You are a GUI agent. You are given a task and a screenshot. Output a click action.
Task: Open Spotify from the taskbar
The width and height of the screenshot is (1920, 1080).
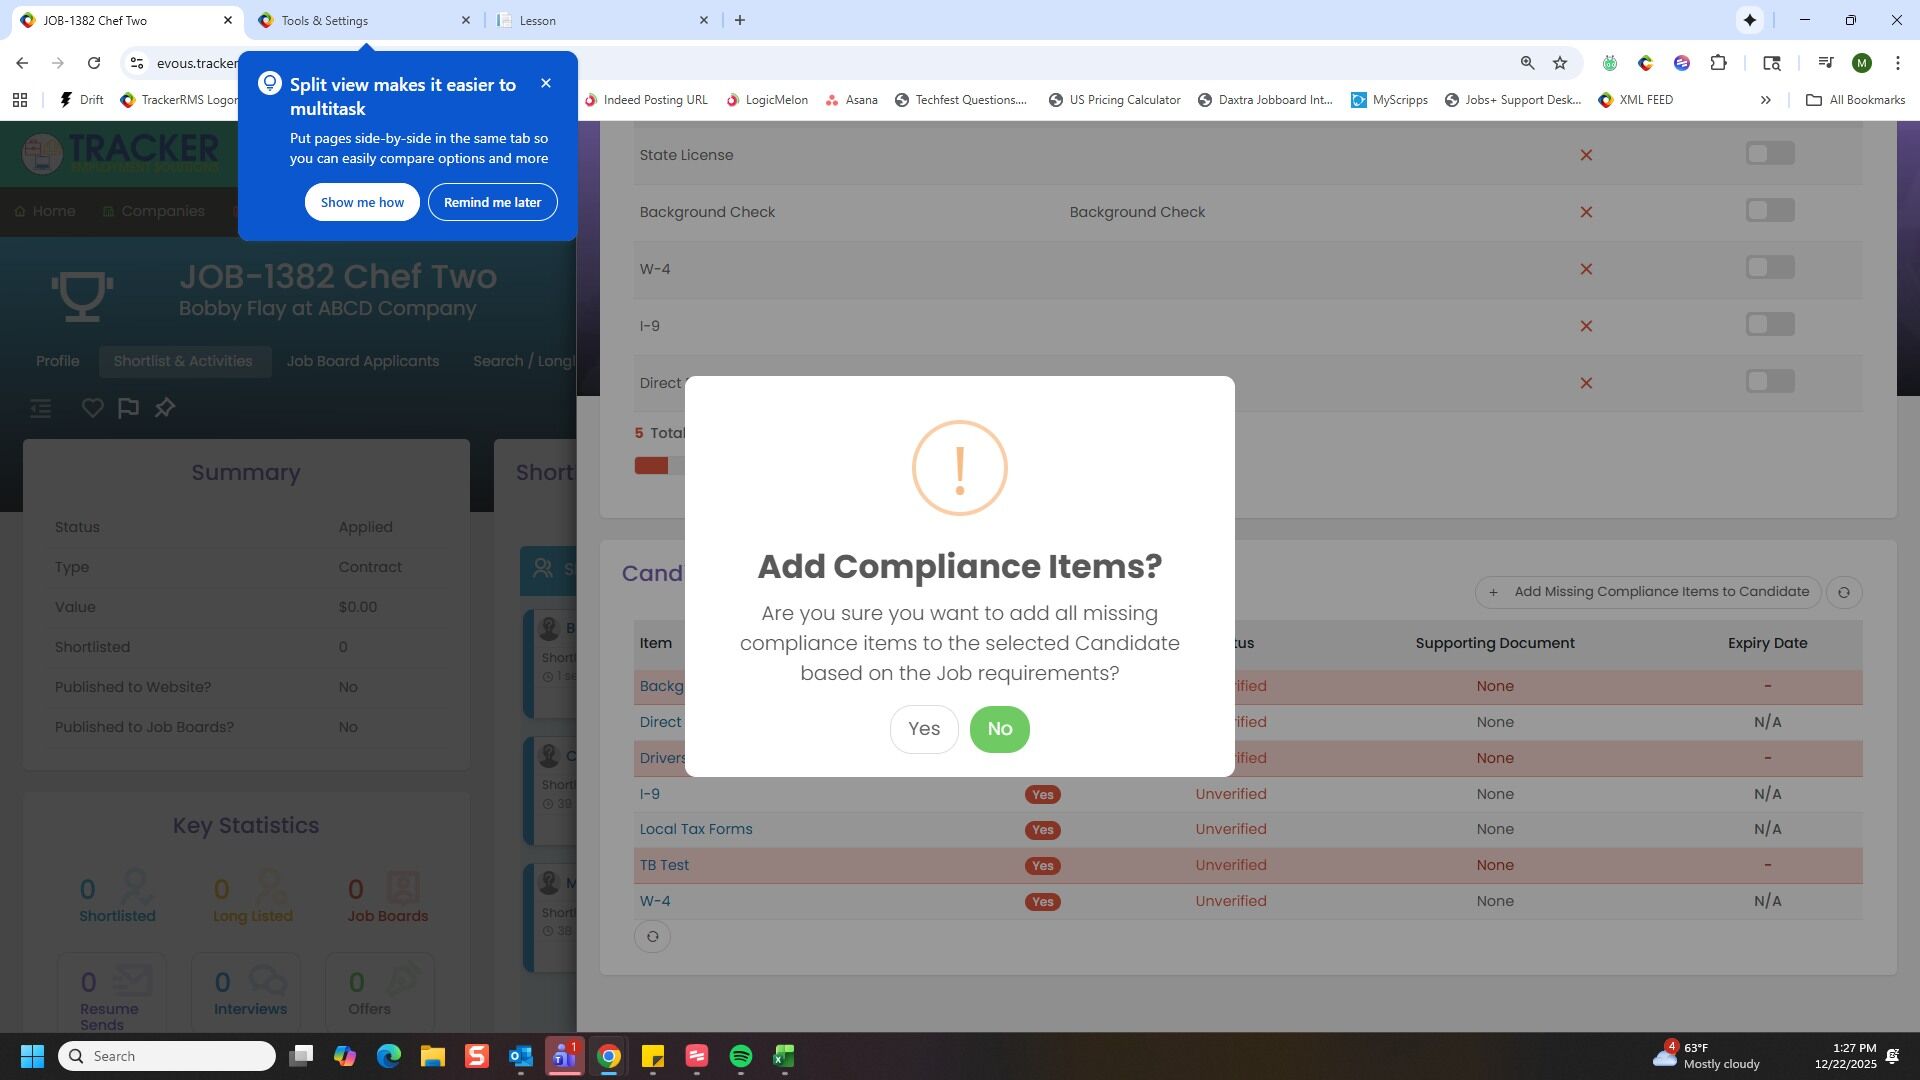coord(740,1056)
